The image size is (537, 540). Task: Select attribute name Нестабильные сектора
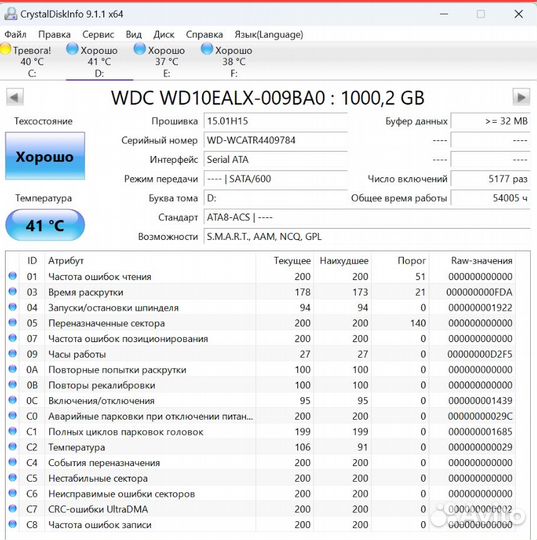click(x=98, y=478)
